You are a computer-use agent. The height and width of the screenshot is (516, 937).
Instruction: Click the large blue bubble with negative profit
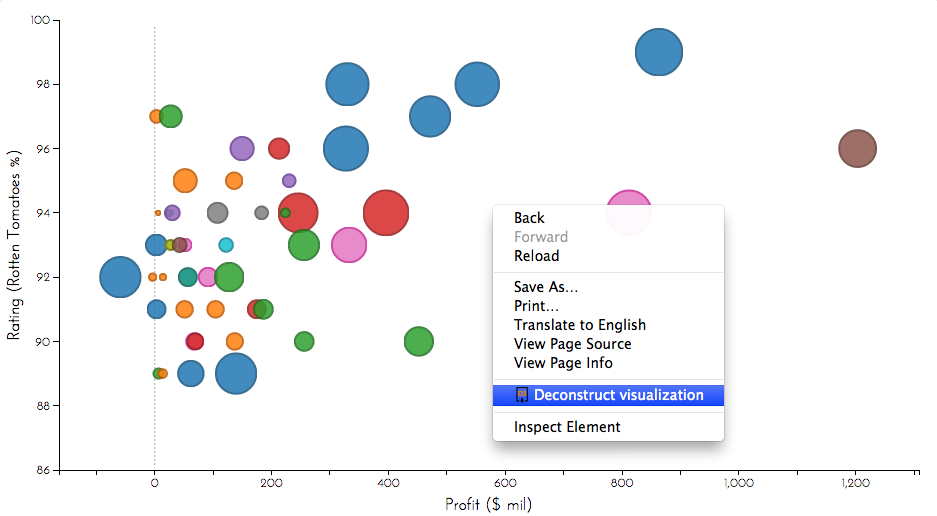(120, 277)
